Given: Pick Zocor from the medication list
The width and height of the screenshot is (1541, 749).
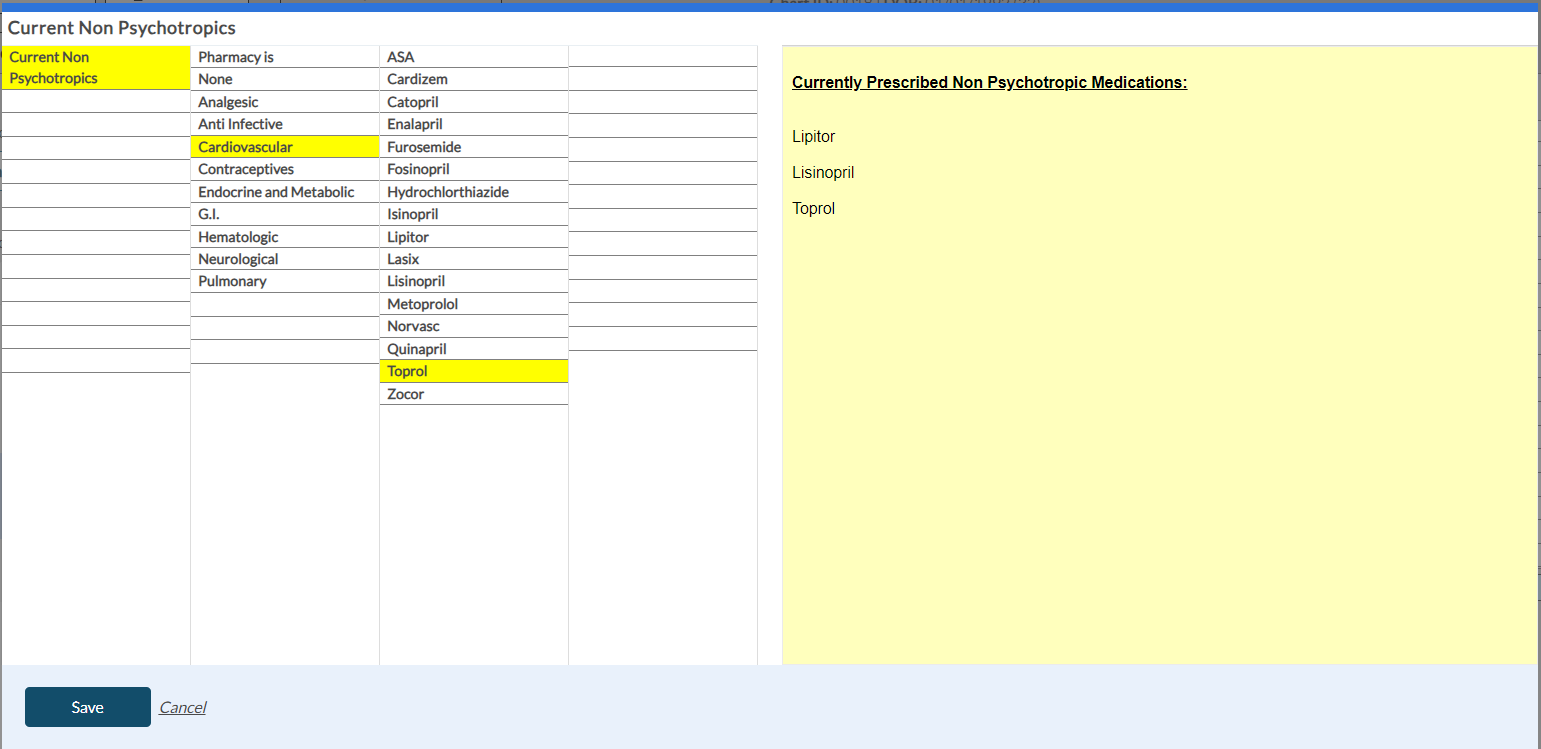Looking at the screenshot, I should pyautogui.click(x=473, y=394).
